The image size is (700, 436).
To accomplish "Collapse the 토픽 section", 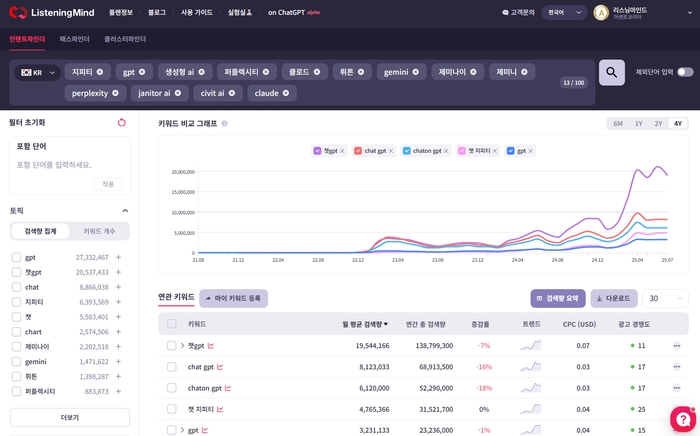I will point(125,211).
